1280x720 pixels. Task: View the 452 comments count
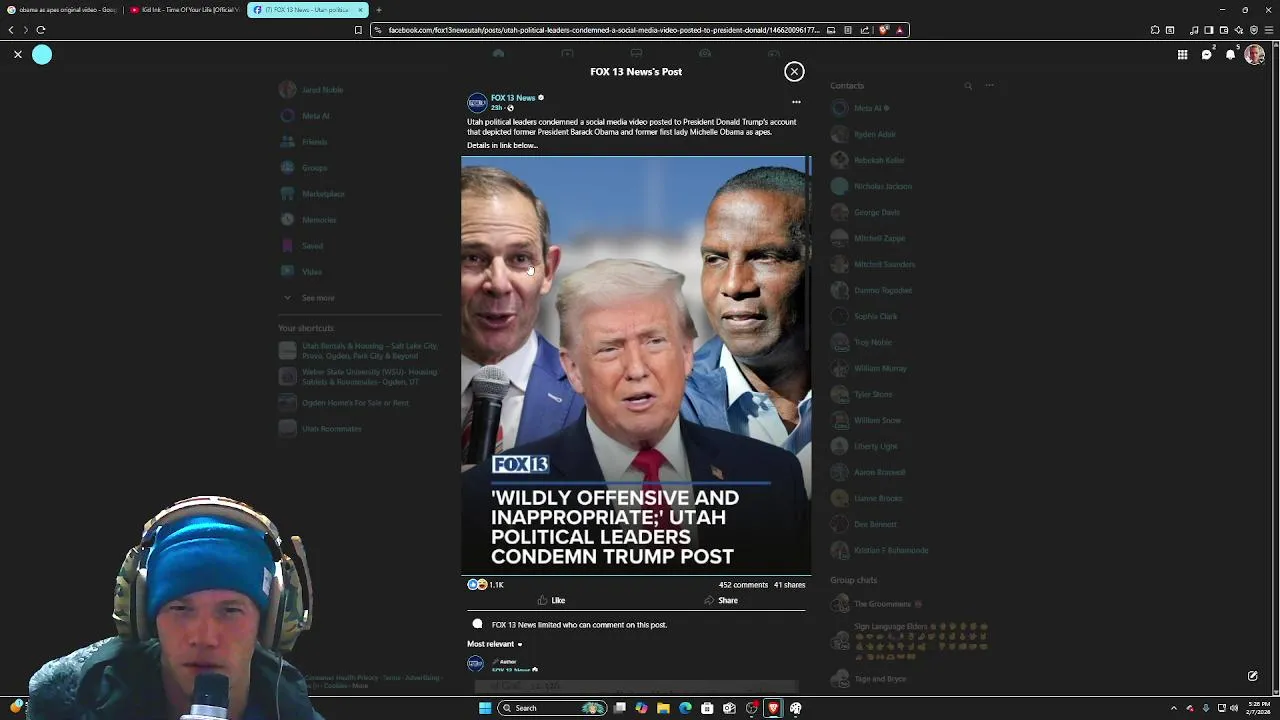tap(743, 585)
